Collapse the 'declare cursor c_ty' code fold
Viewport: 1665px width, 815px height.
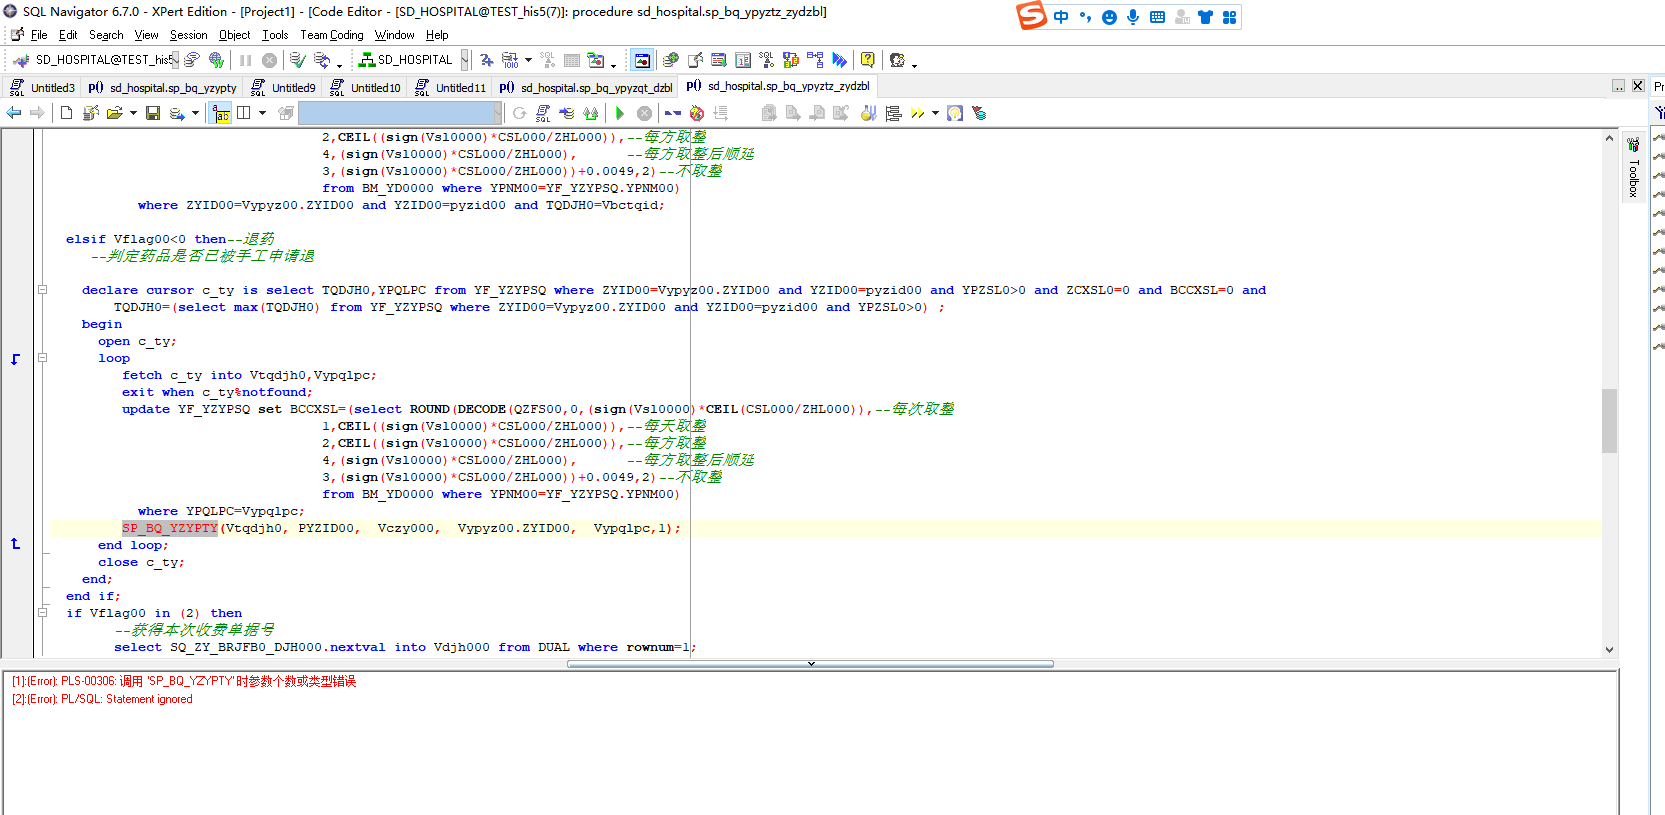tap(42, 290)
